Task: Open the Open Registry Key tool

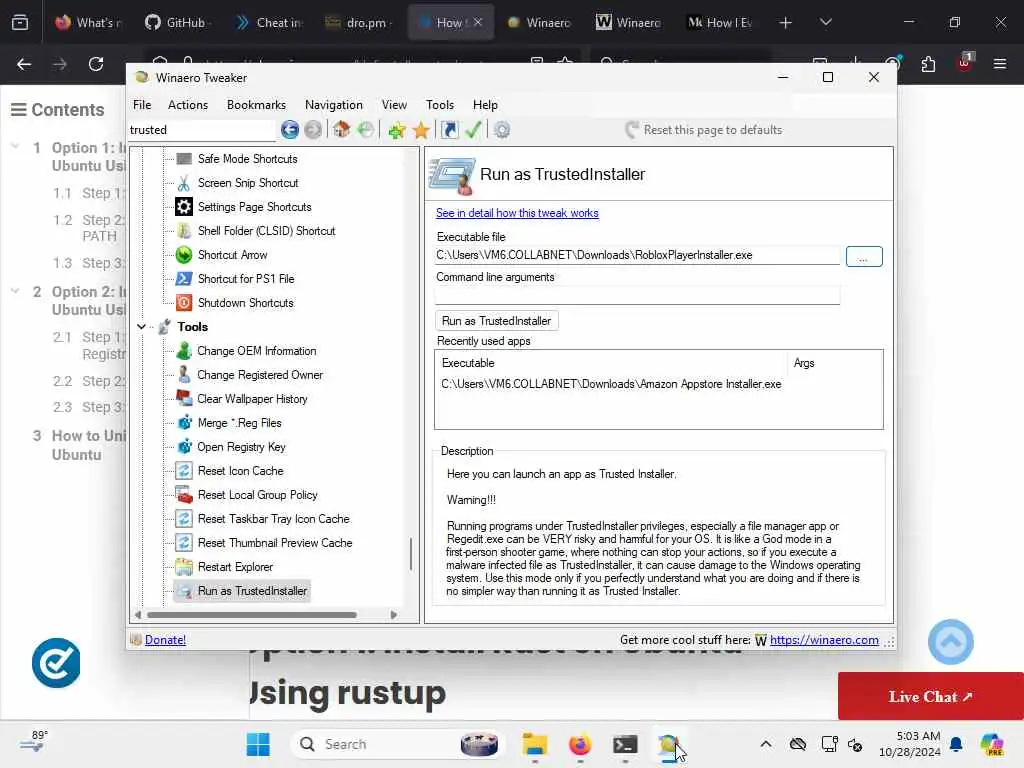Action: (x=241, y=447)
